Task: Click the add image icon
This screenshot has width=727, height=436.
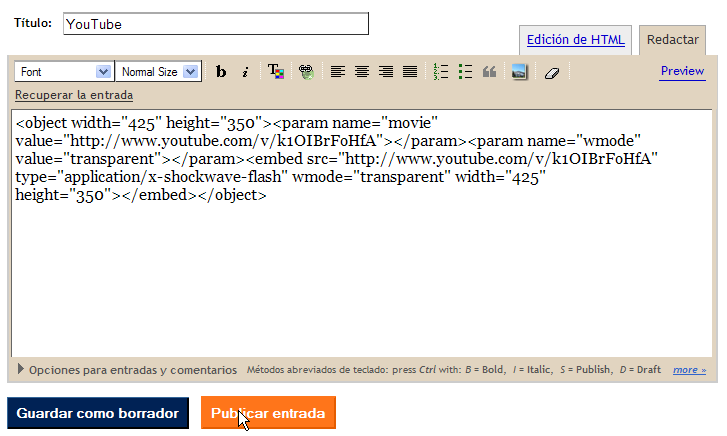Action: point(519,72)
